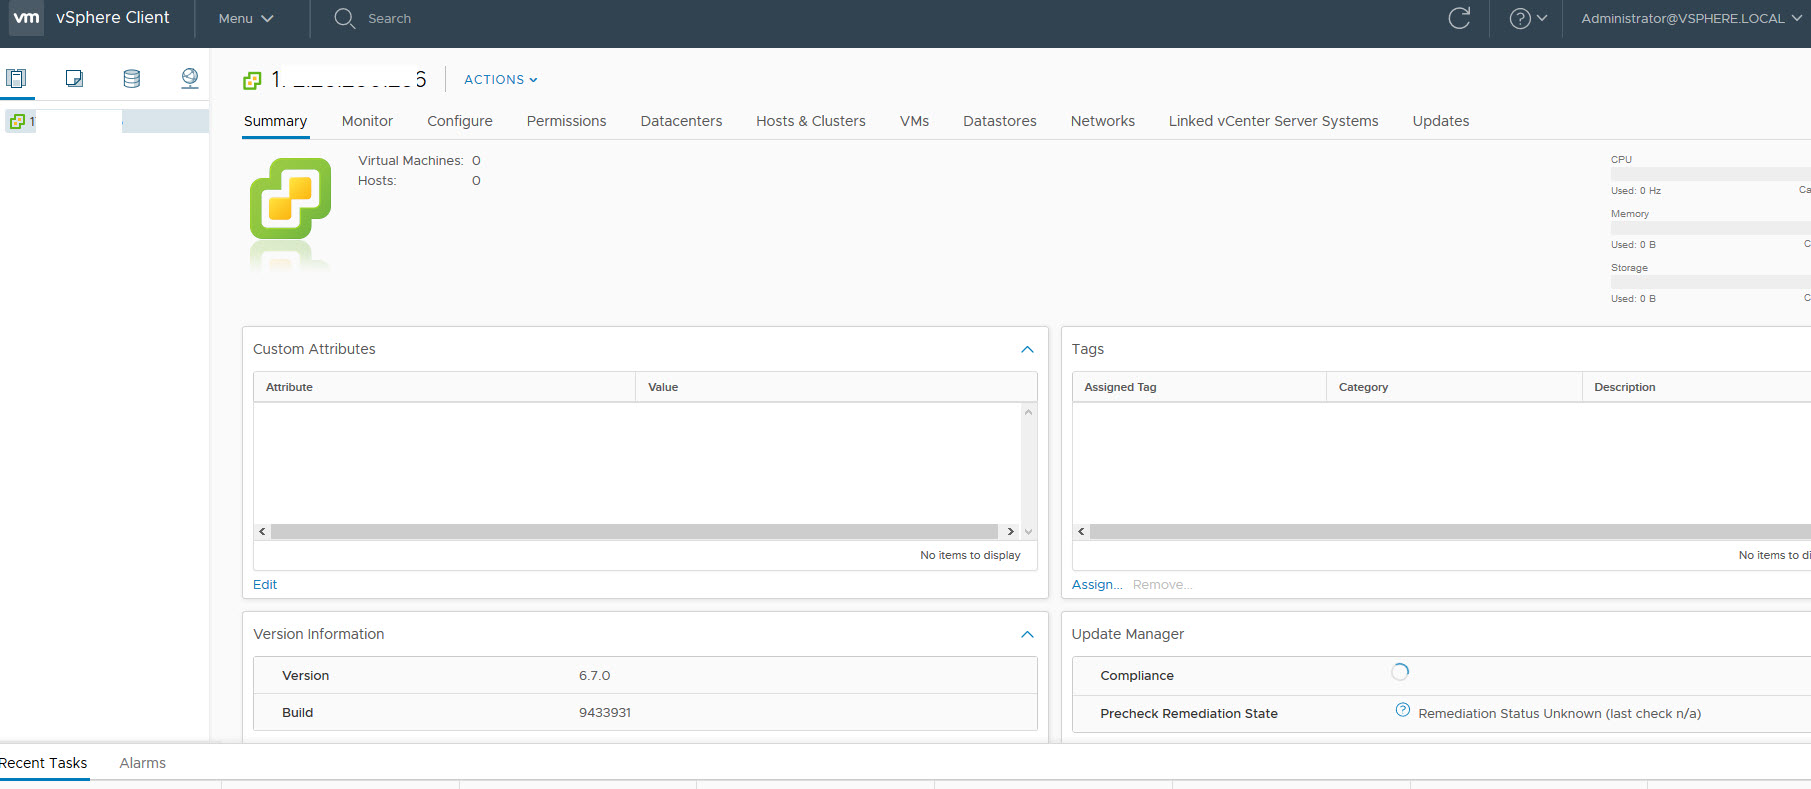Open Networking inventory view icon

coord(189,78)
